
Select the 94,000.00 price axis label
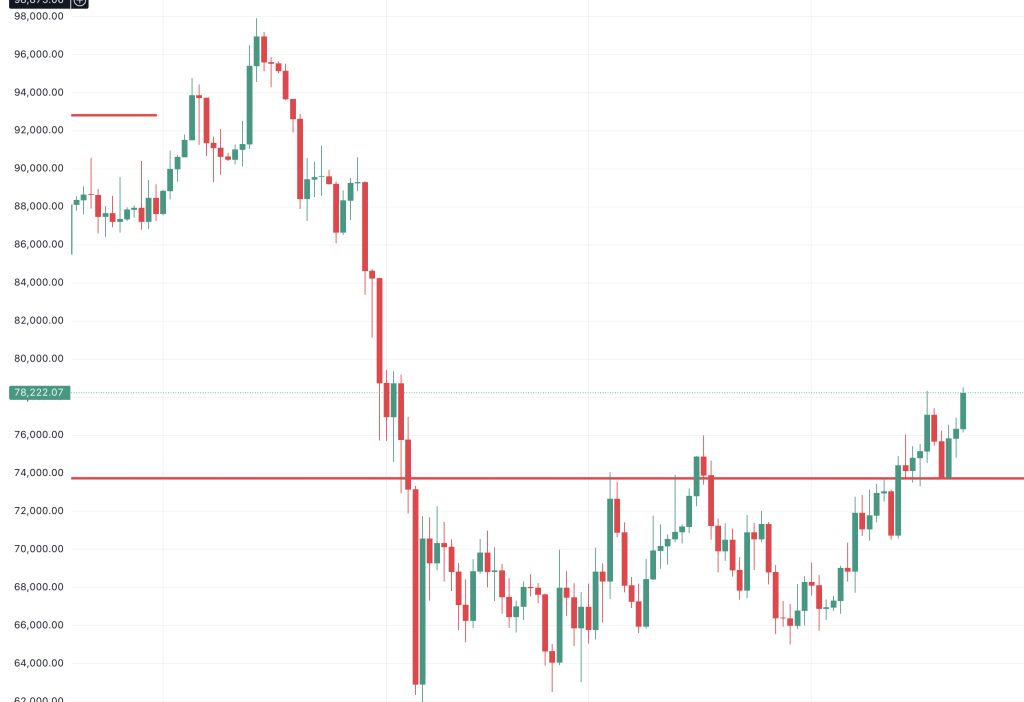[39, 92]
